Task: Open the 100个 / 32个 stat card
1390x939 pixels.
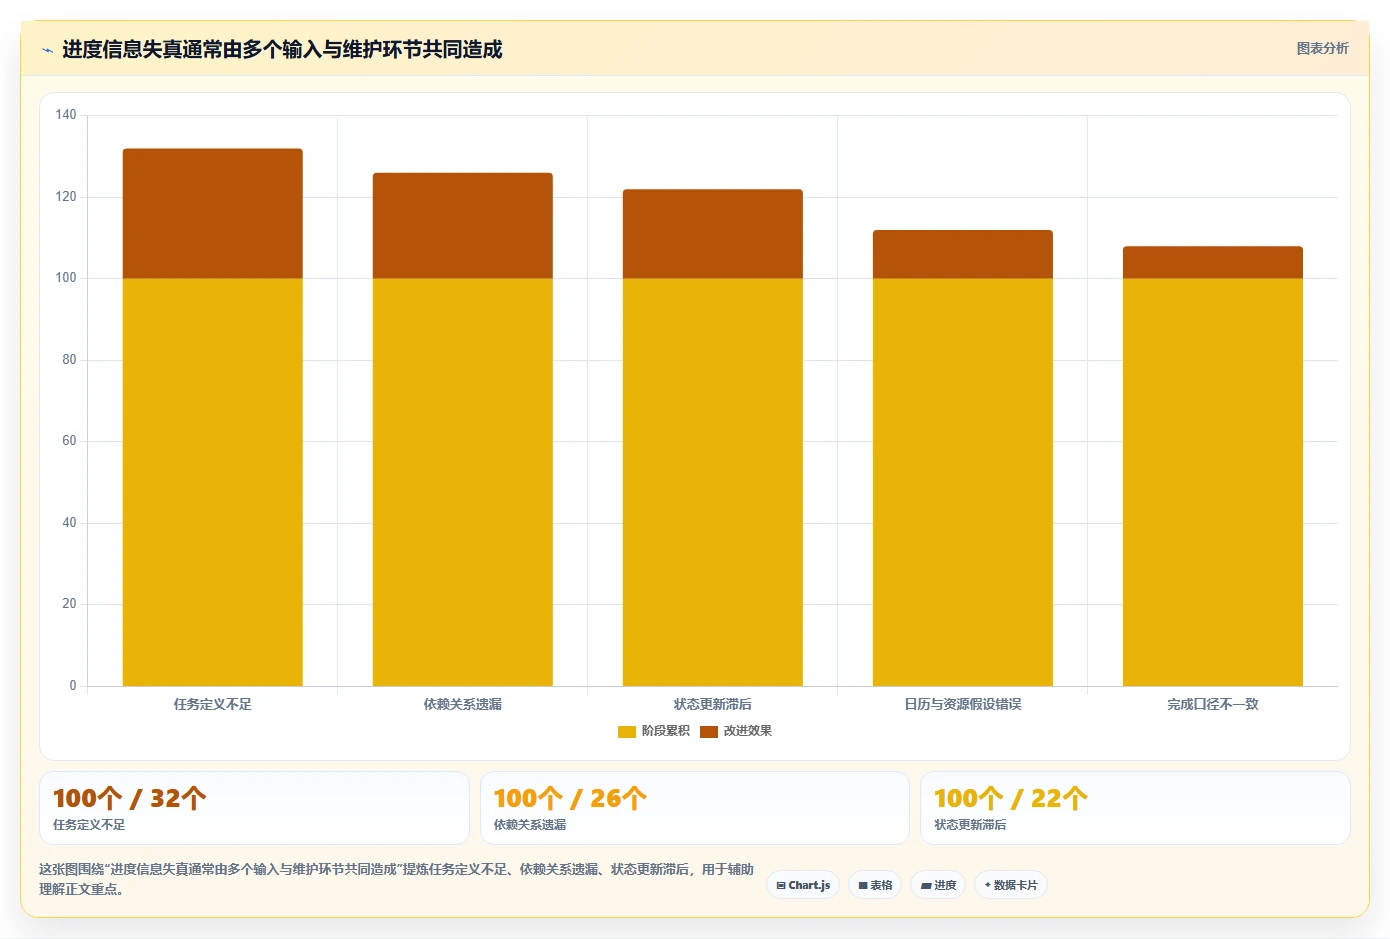Action: 254,808
